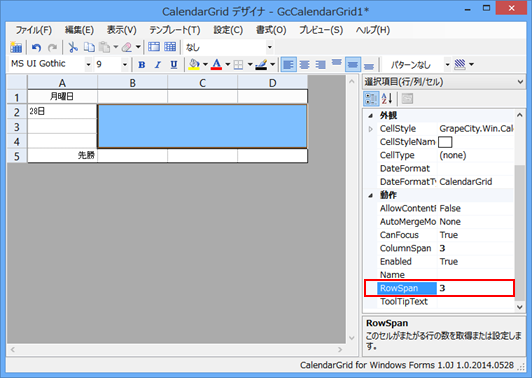Click the grid view icon beside the template box
The height and width of the screenshot is (378, 532).
point(170,47)
